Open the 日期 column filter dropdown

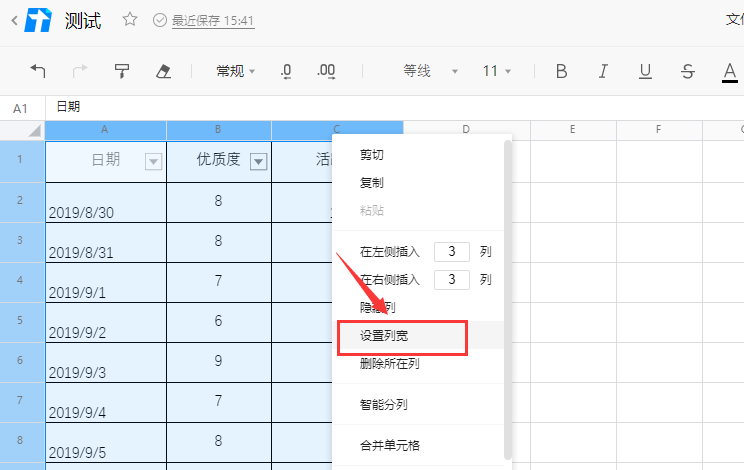153,161
